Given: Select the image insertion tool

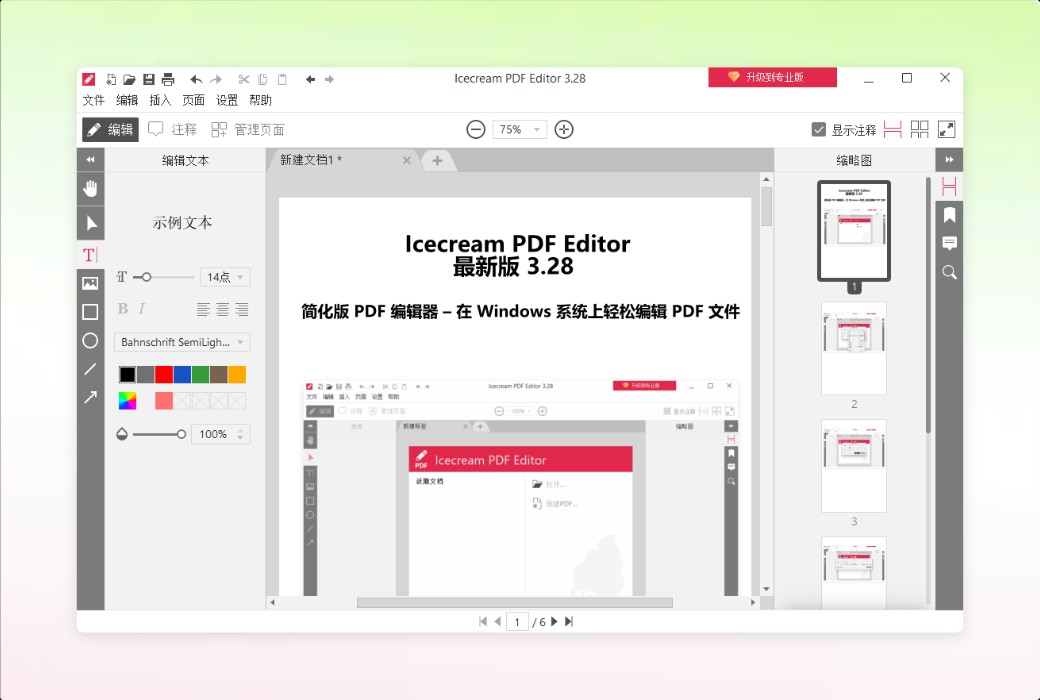Looking at the screenshot, I should click(90, 283).
